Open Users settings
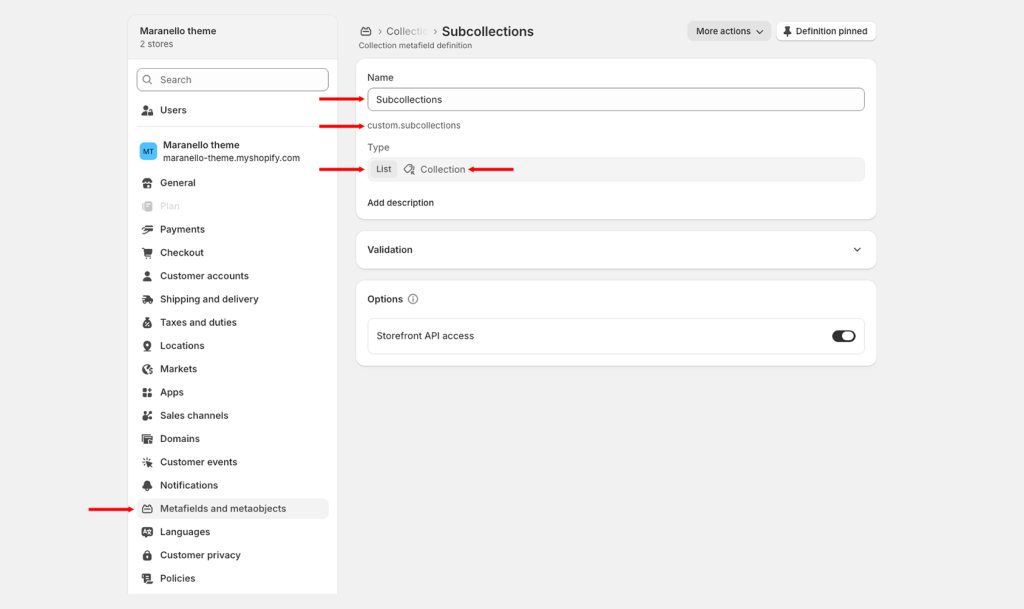This screenshot has height=609, width=1024. point(232,110)
